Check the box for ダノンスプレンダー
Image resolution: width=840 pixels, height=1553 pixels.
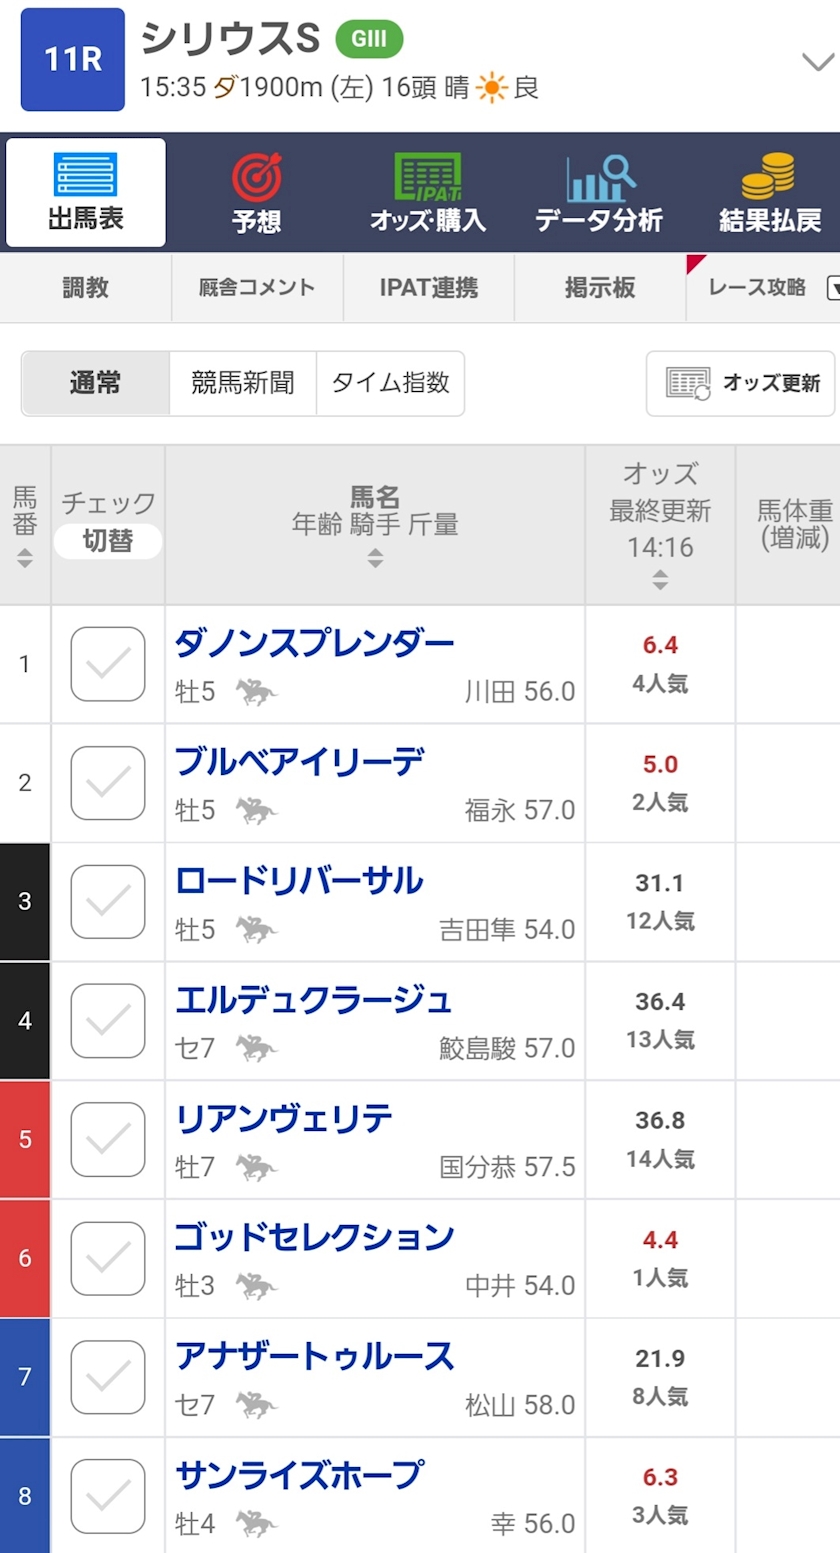click(108, 664)
